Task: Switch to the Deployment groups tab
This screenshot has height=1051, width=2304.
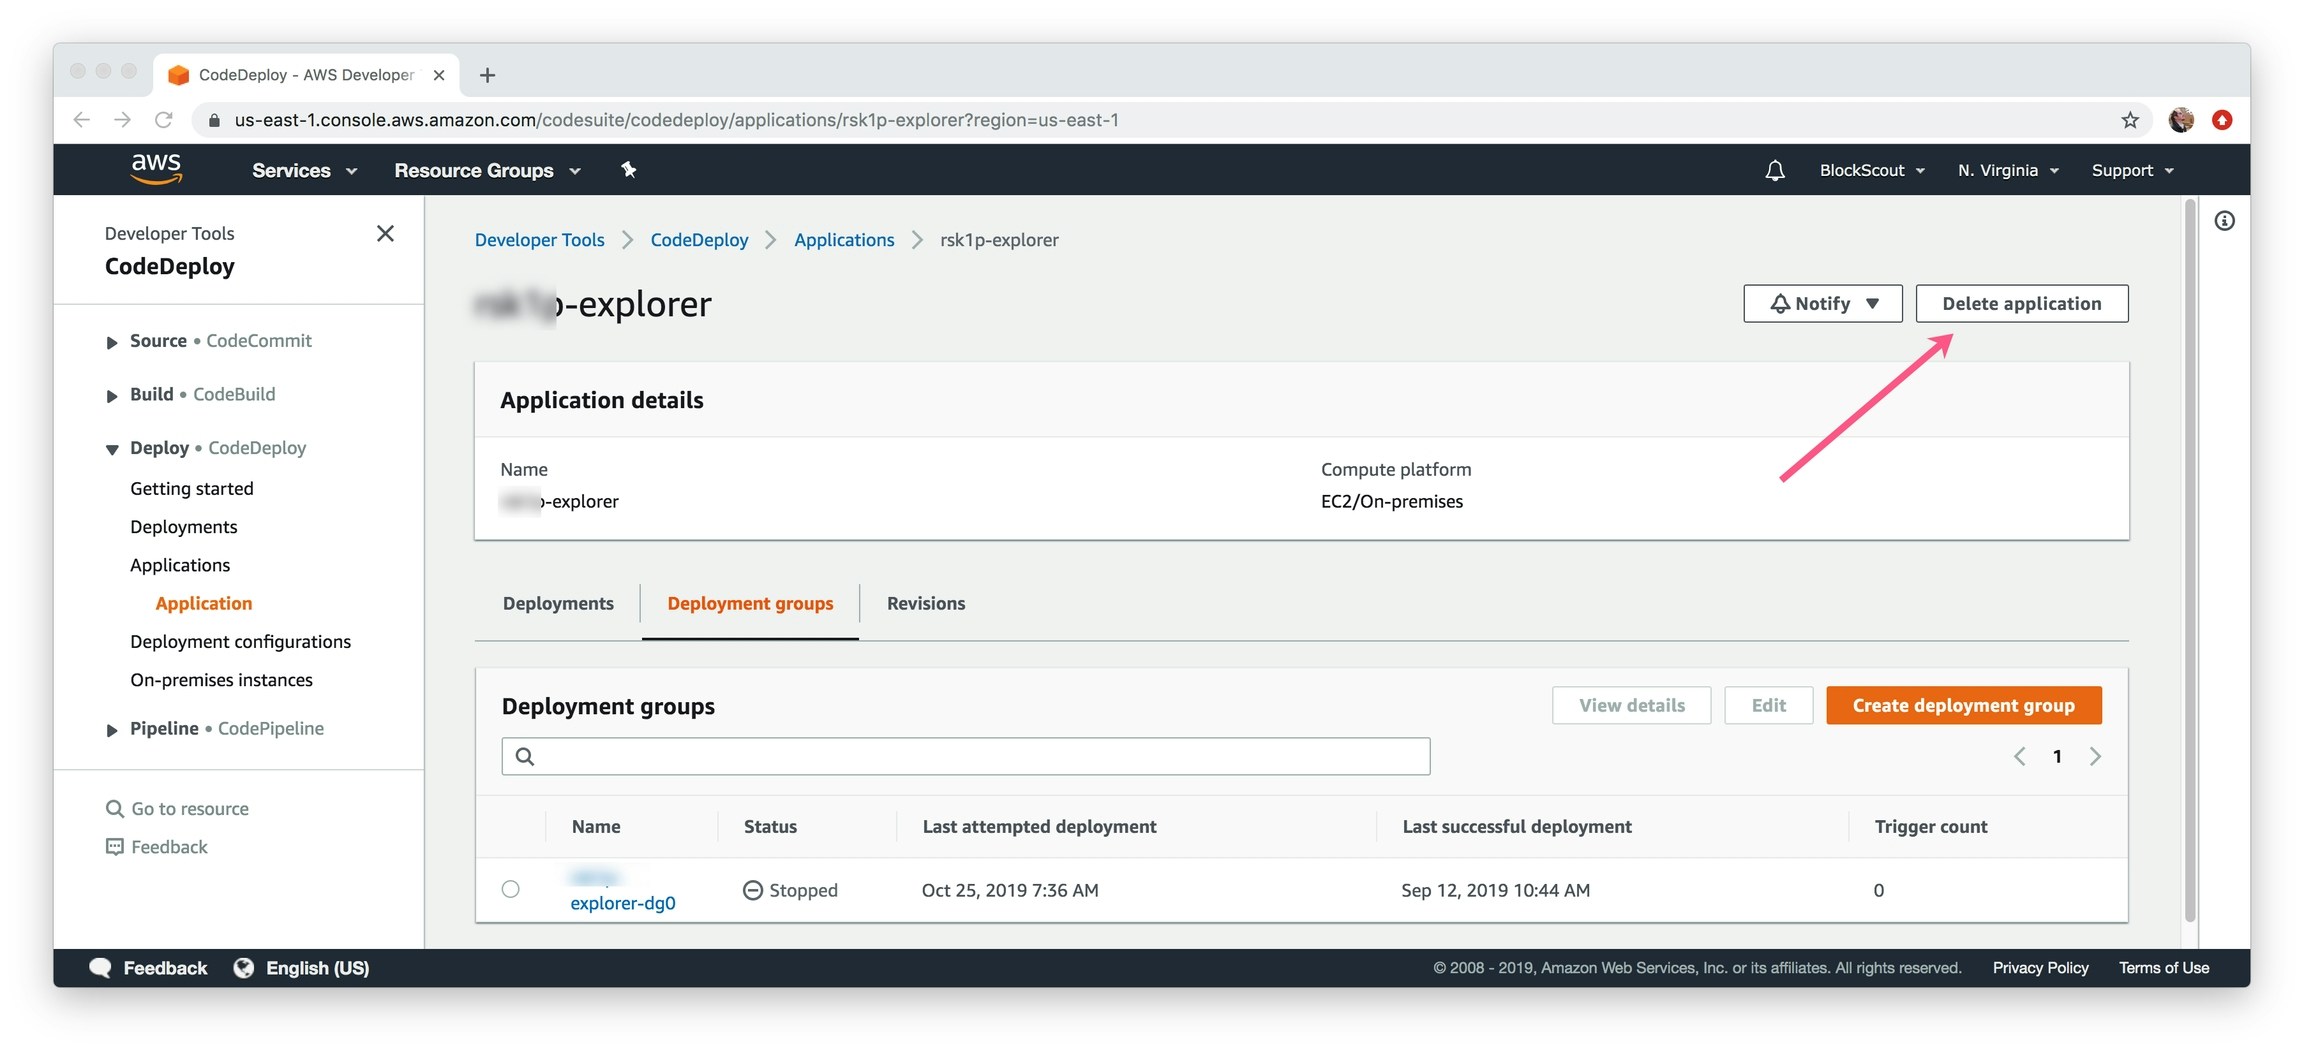Action: click(x=750, y=603)
